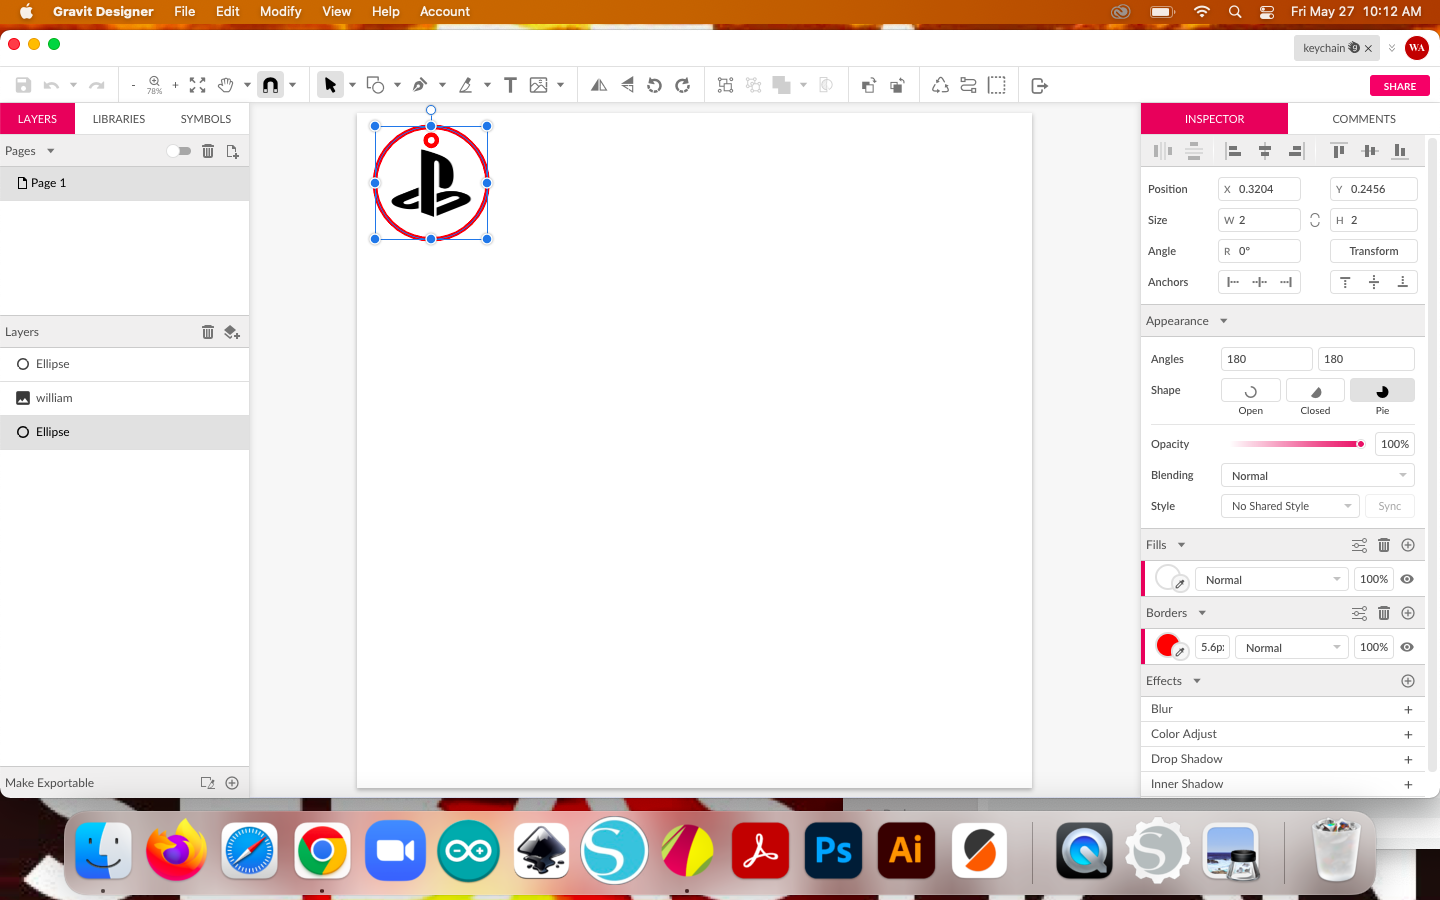Collapse the Fills section

[1181, 545]
